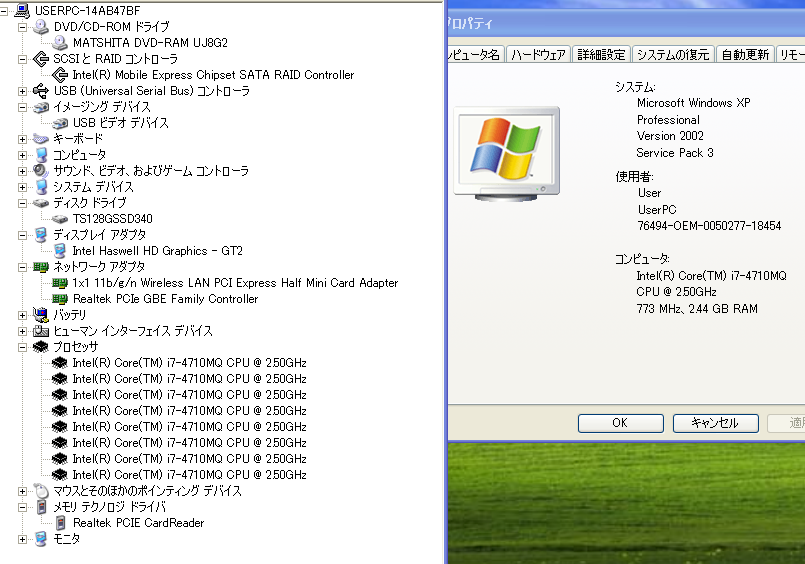Image resolution: width=805 pixels, height=564 pixels.
Task: Expand the キーボード branch
Action: point(22,139)
